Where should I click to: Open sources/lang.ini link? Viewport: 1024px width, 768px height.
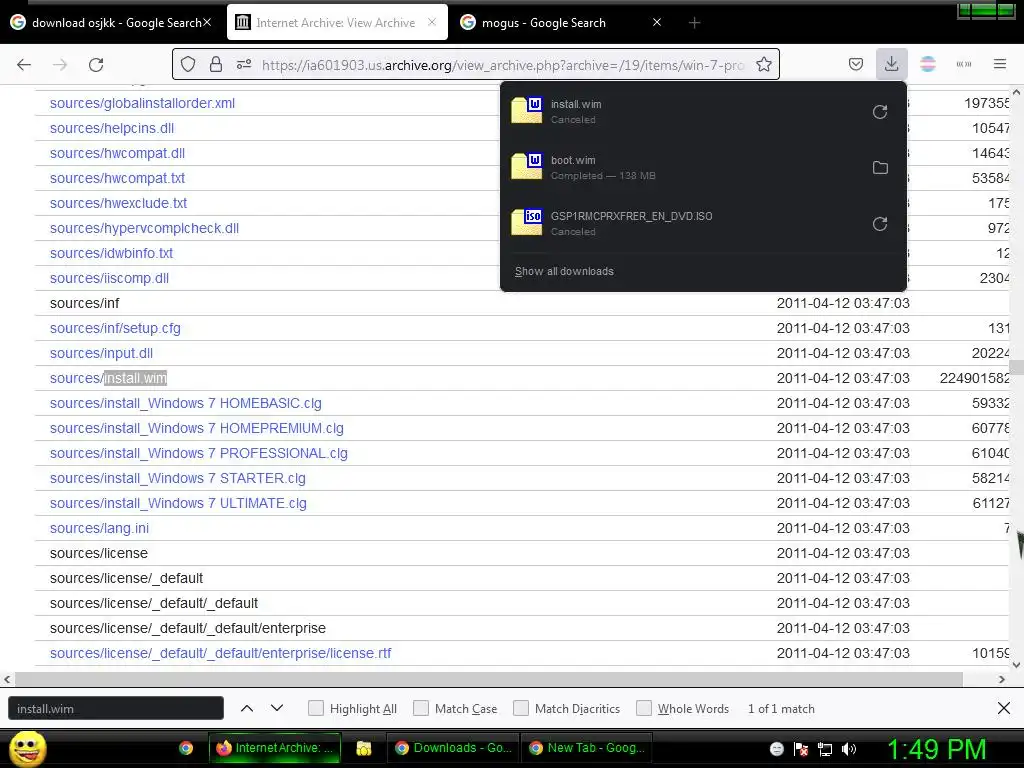[x=99, y=528]
